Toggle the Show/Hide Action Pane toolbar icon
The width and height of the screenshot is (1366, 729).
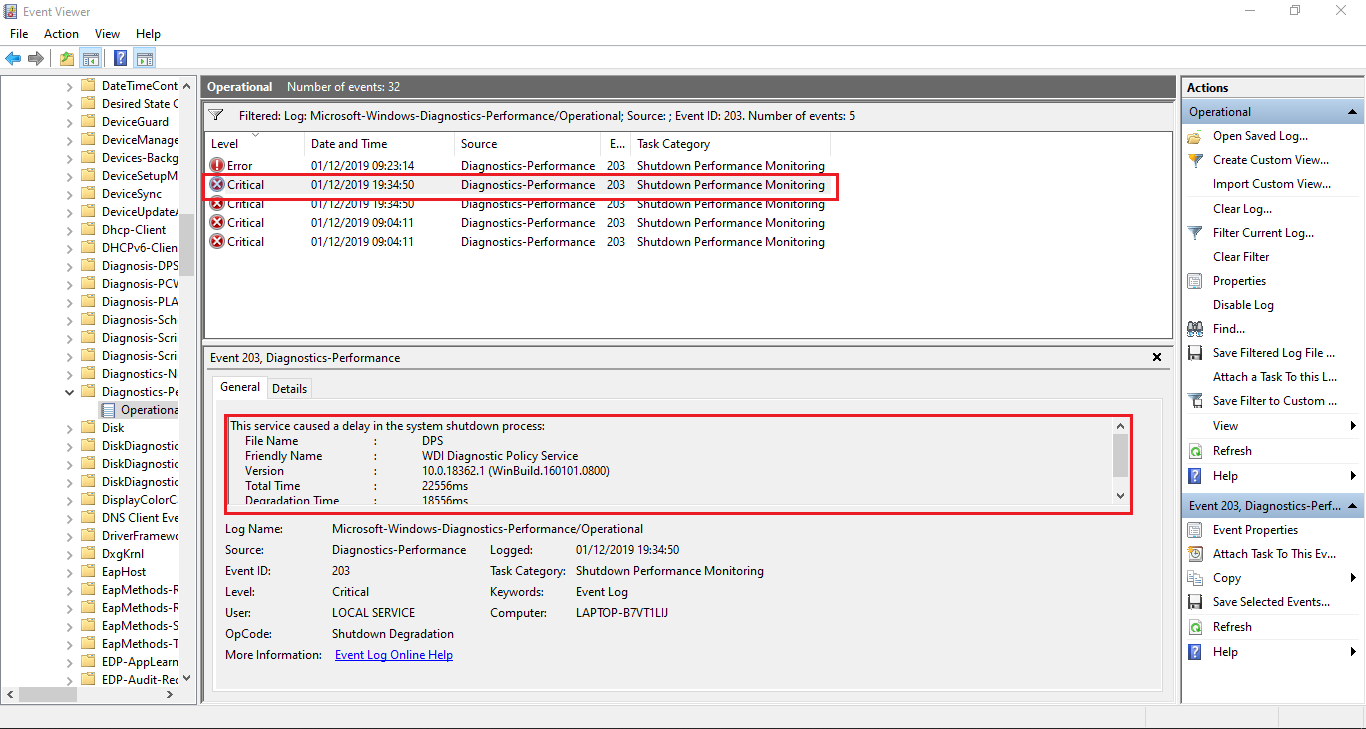point(144,58)
